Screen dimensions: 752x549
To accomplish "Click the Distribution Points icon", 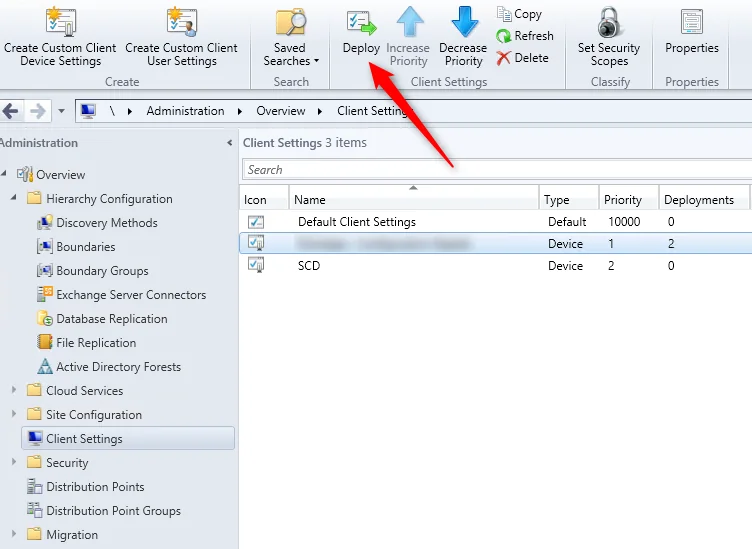I will 35,486.
